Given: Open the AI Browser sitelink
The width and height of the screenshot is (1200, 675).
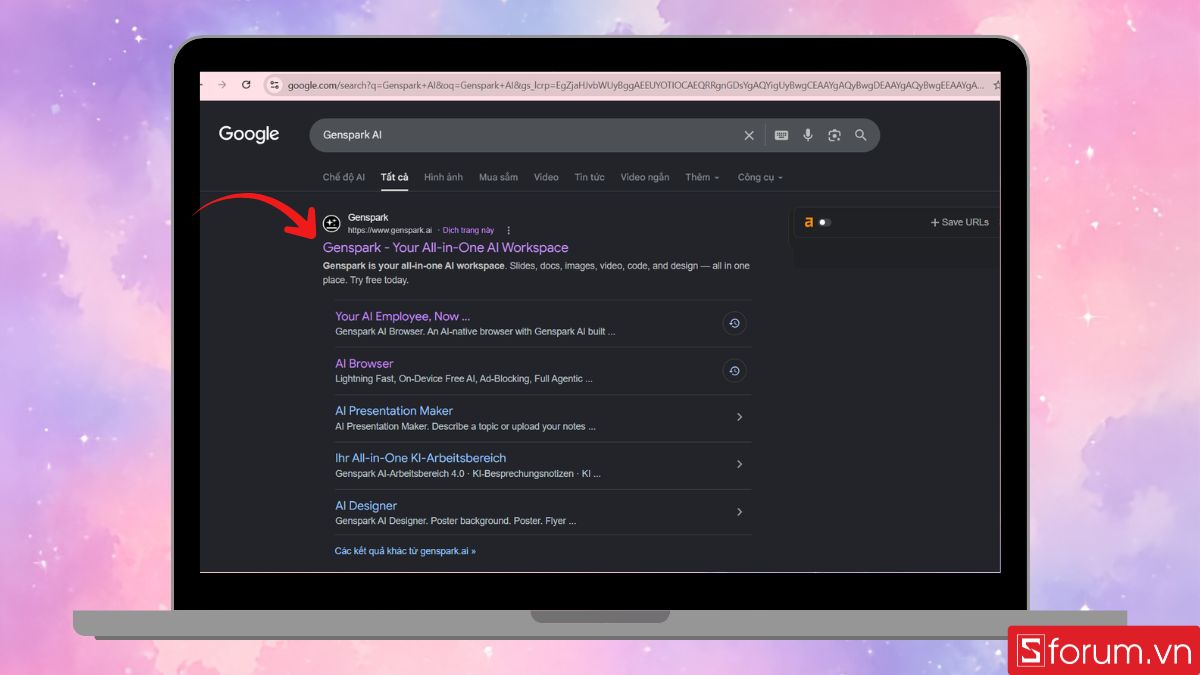Looking at the screenshot, I should (364, 363).
